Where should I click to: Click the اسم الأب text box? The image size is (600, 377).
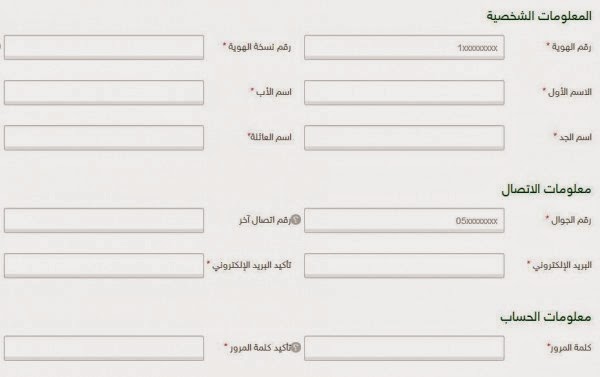104,92
